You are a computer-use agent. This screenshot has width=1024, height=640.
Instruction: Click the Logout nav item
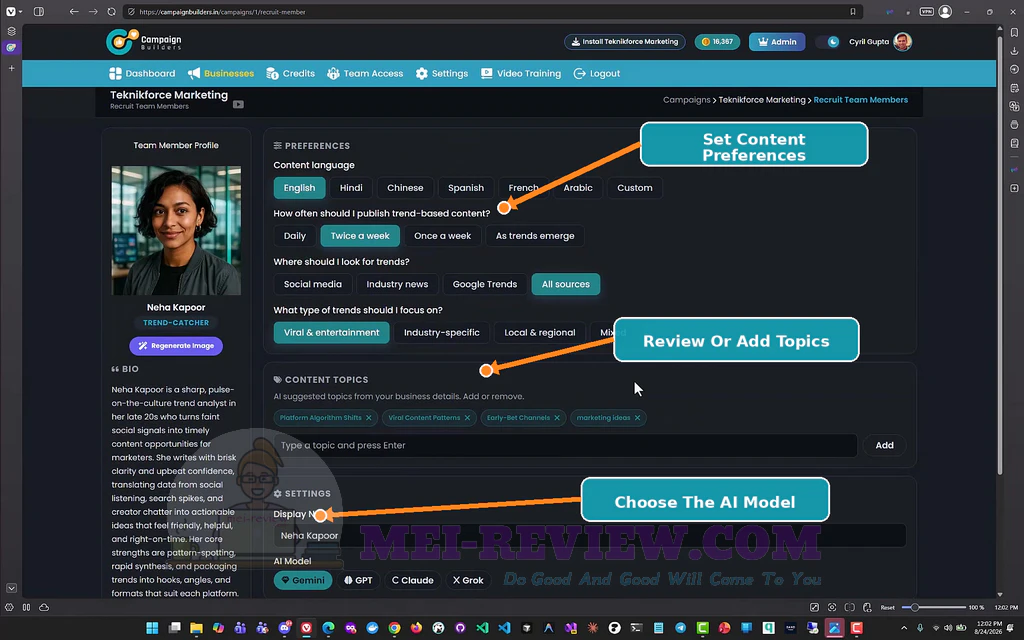tap(597, 74)
